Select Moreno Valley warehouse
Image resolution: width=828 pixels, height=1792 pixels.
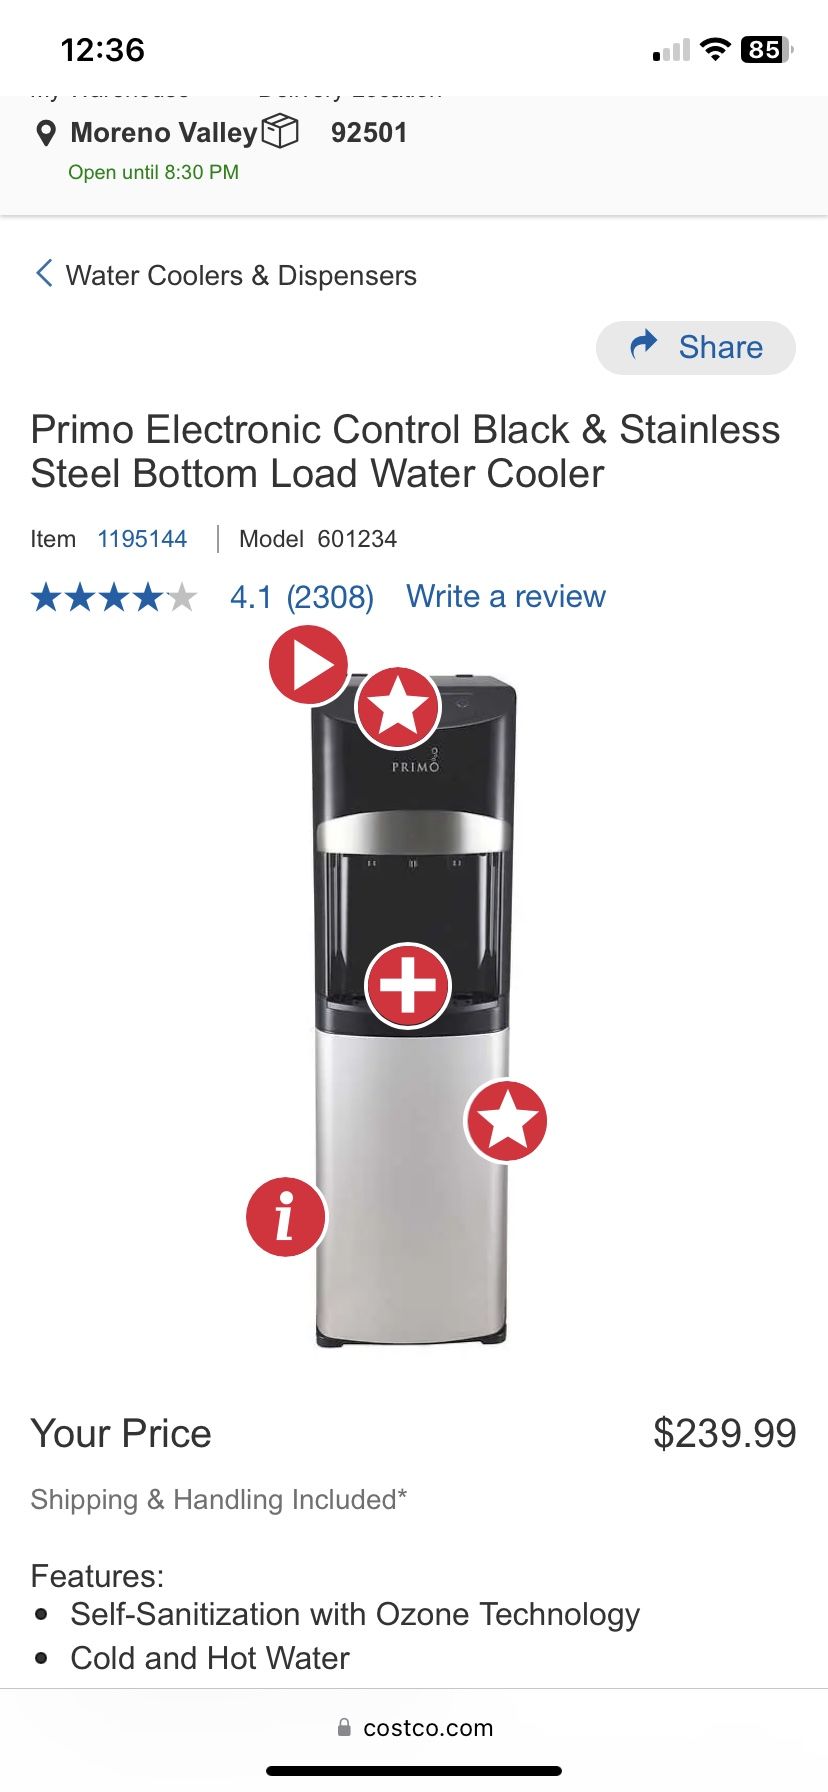[x=164, y=133]
